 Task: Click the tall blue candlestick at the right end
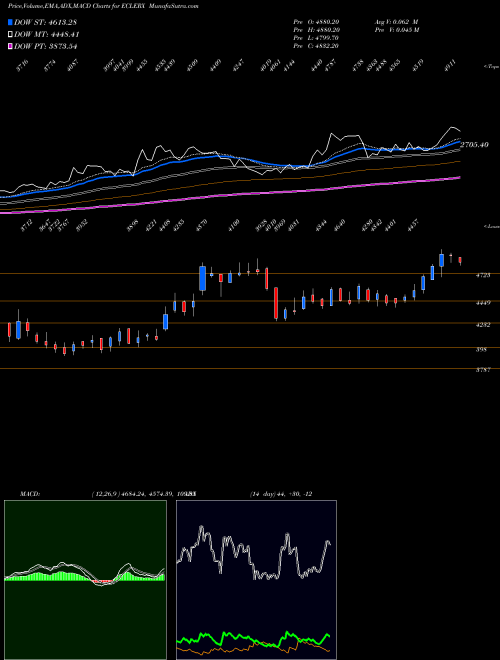441,261
